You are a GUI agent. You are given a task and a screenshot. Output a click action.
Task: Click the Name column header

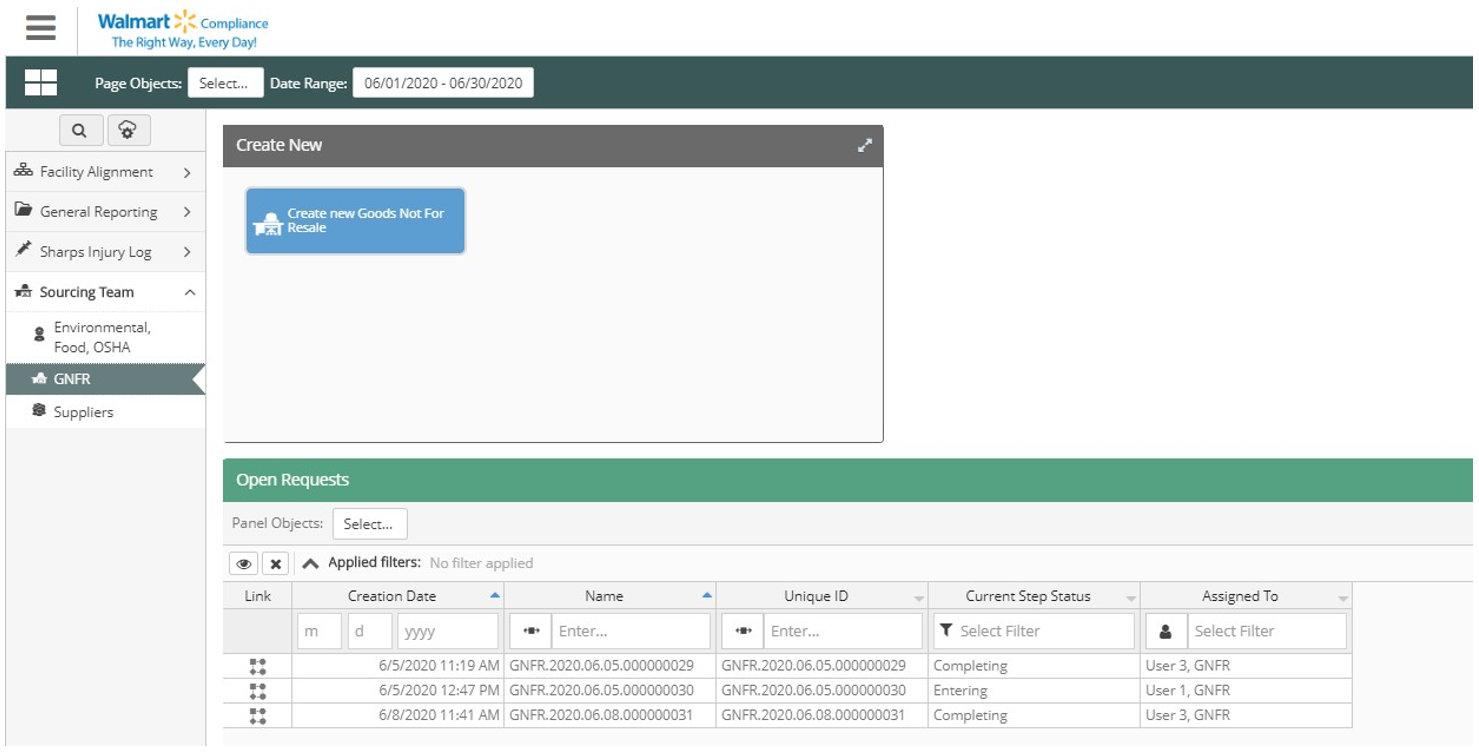610,596
